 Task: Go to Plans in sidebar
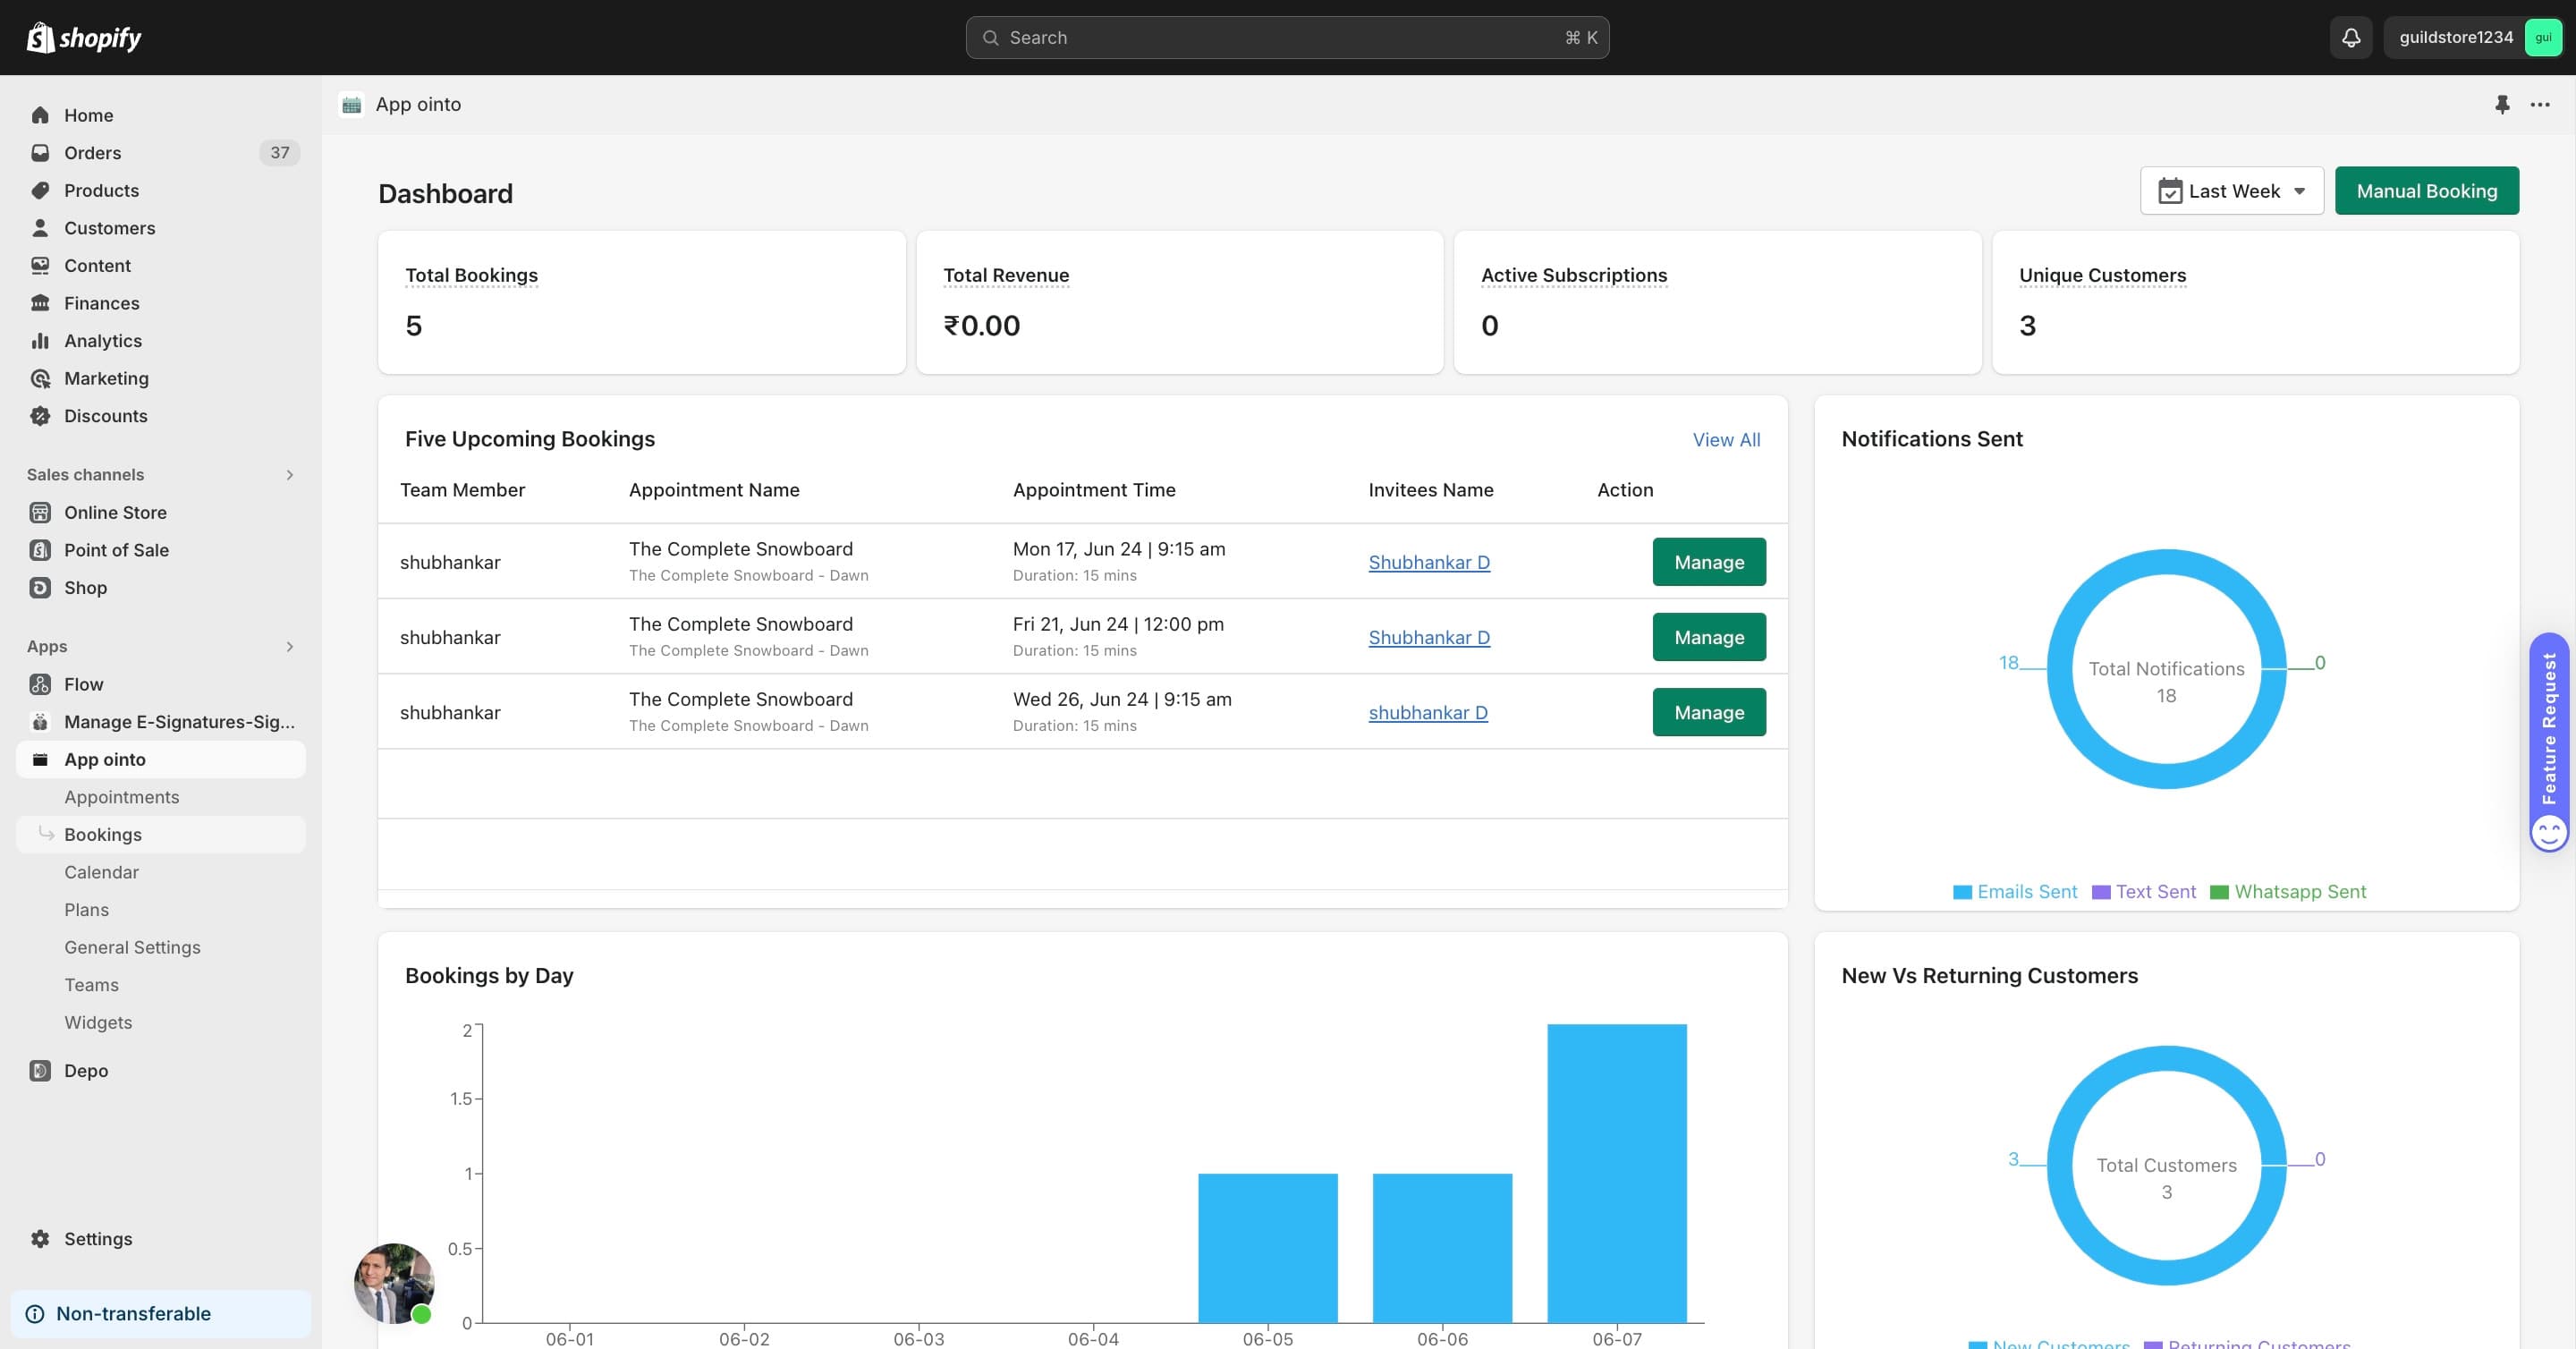coord(87,910)
